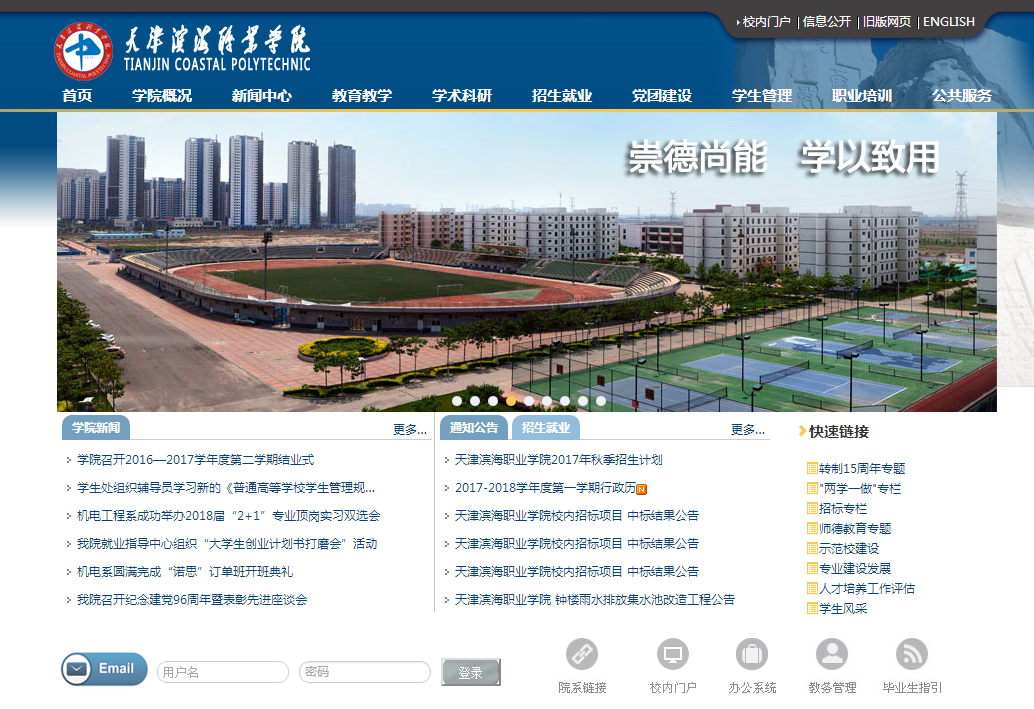Select the first slideshow indicator dot
The height and width of the screenshot is (709, 1034).
[457, 401]
